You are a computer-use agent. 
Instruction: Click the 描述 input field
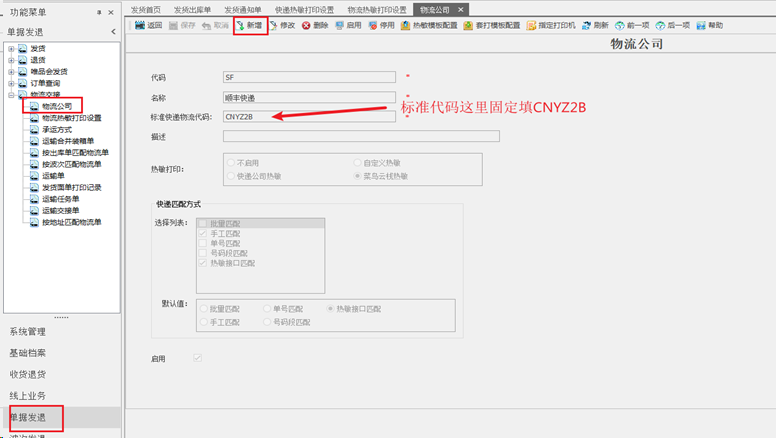pos(361,136)
